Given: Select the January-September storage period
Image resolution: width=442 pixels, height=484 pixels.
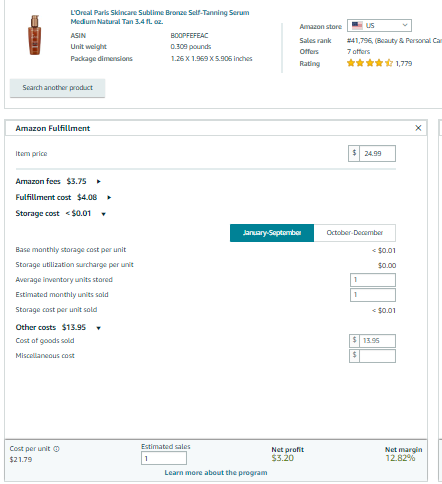Looking at the screenshot, I should [x=272, y=233].
